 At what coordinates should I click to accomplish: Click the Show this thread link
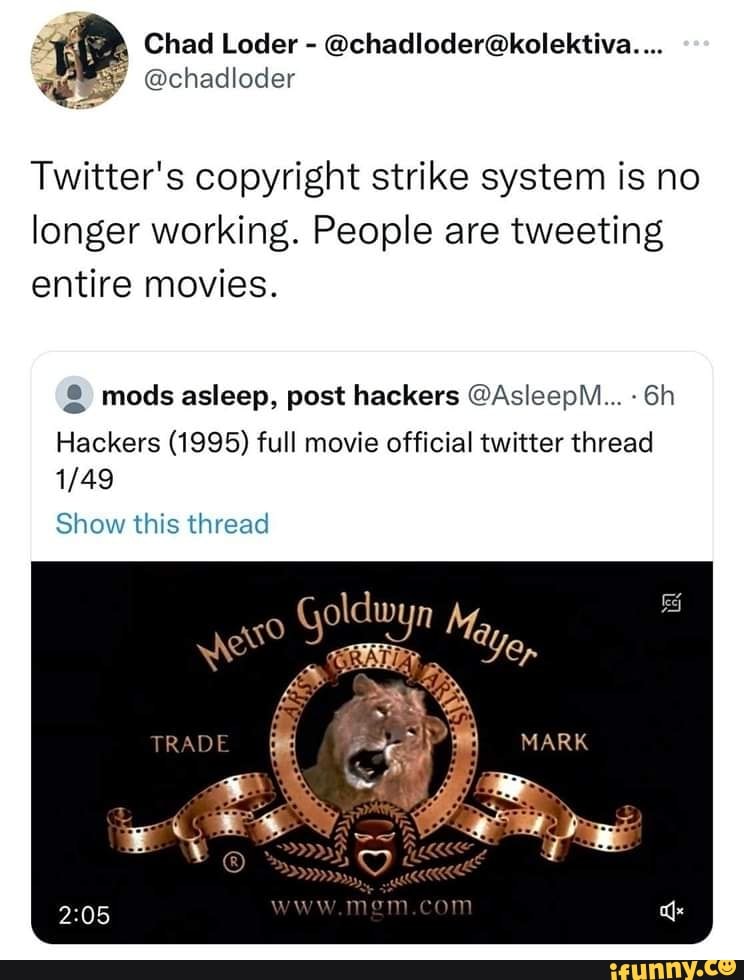[162, 522]
